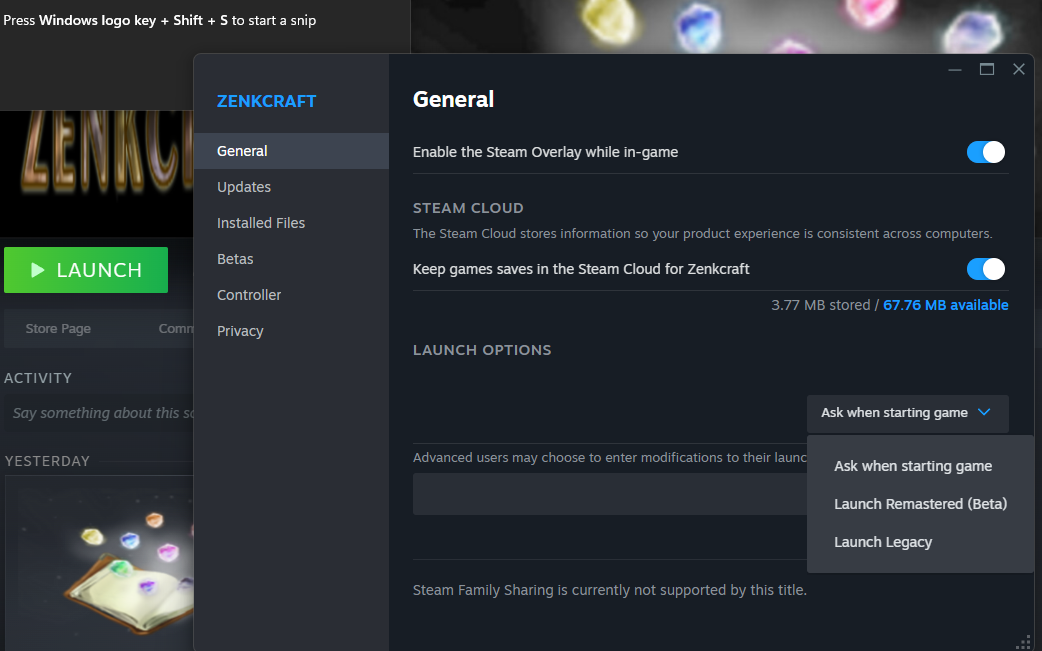Click the '3.77 MB stored' text
The width and height of the screenshot is (1042, 651).
pos(821,305)
